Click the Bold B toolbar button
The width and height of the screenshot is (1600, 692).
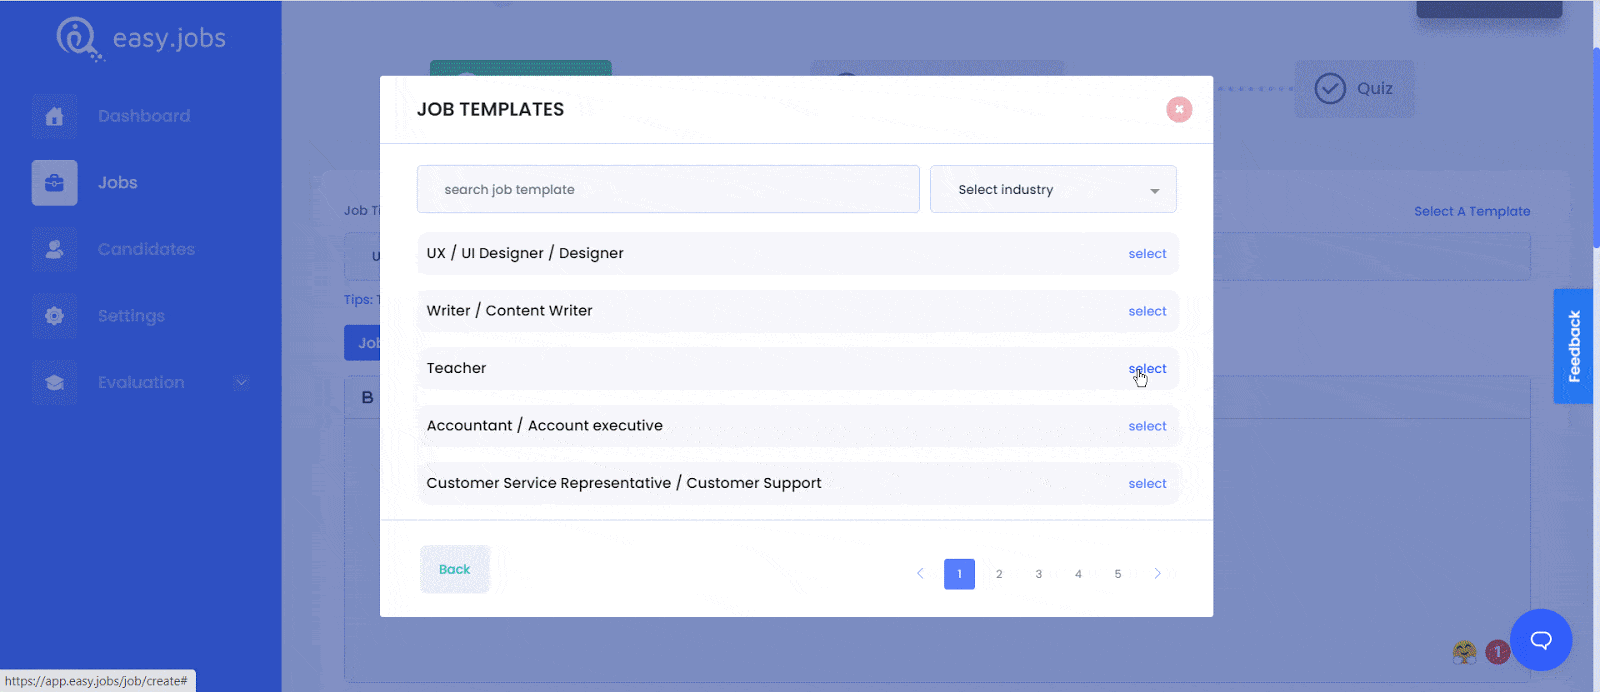(x=367, y=398)
